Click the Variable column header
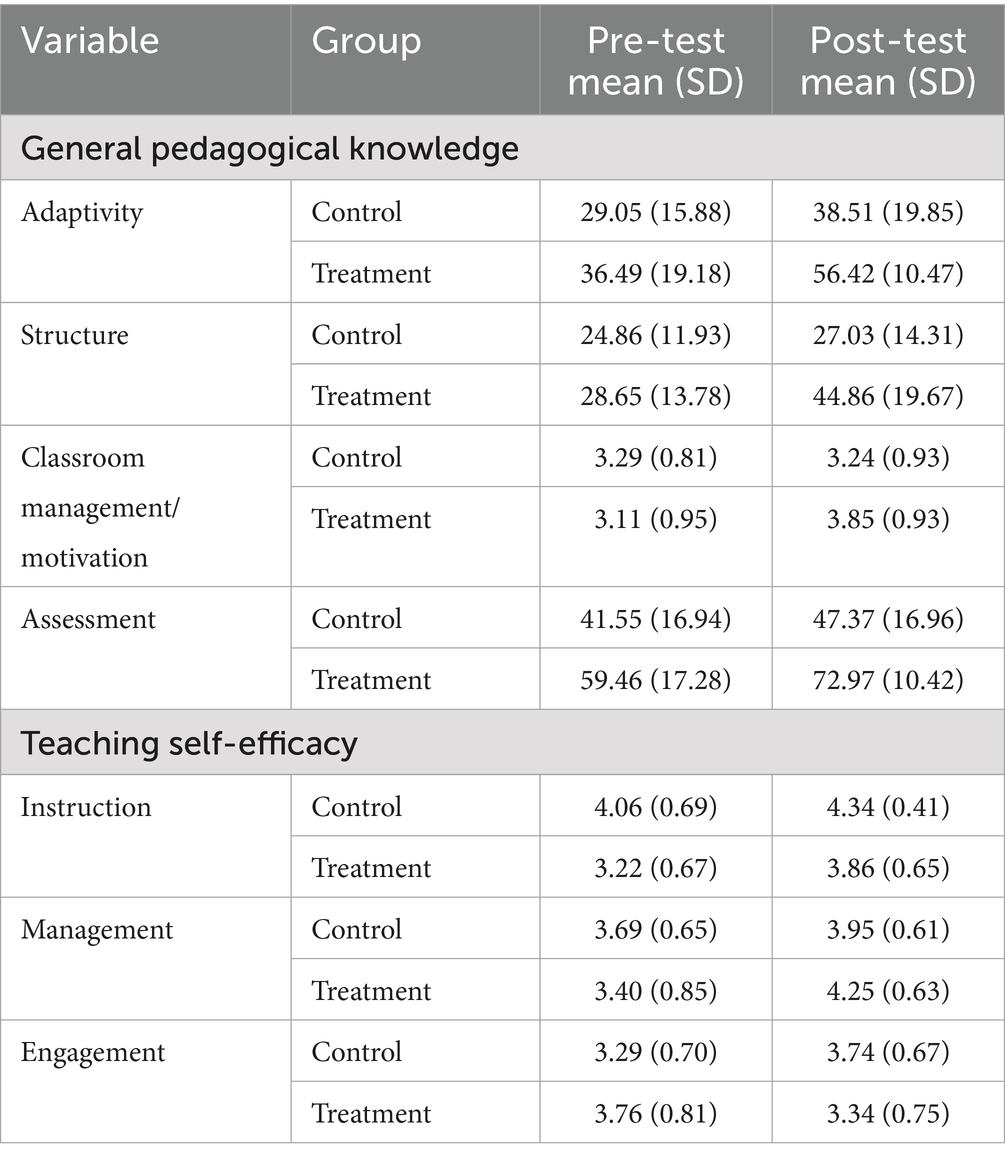The width and height of the screenshot is (1005, 1161). [x=90, y=41]
